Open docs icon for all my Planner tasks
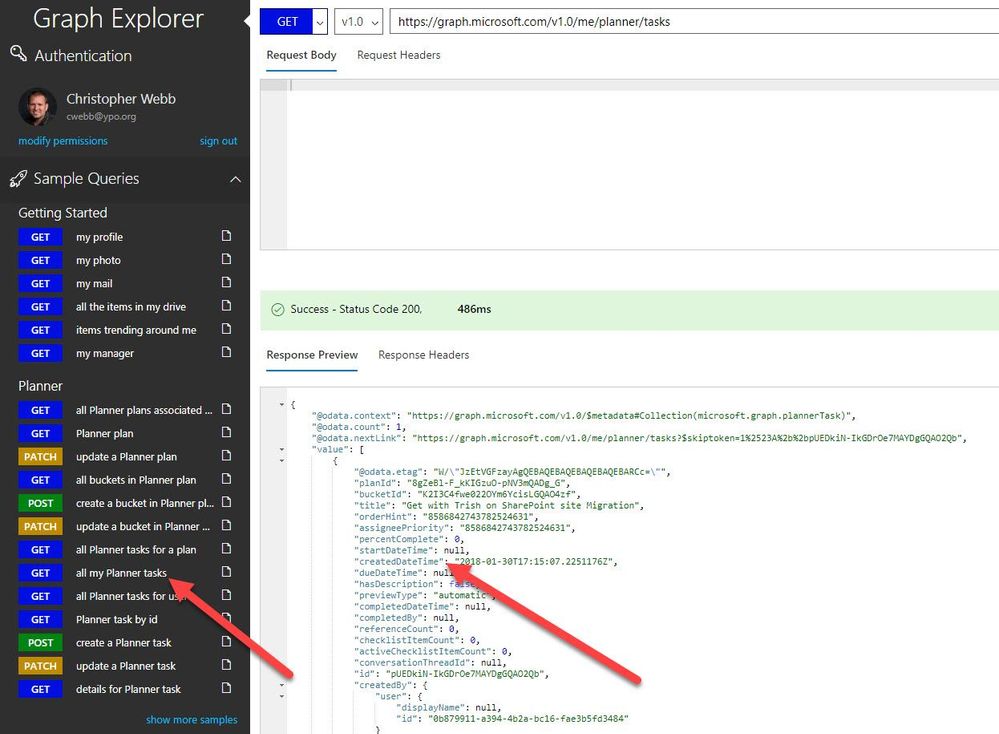 click(x=226, y=572)
